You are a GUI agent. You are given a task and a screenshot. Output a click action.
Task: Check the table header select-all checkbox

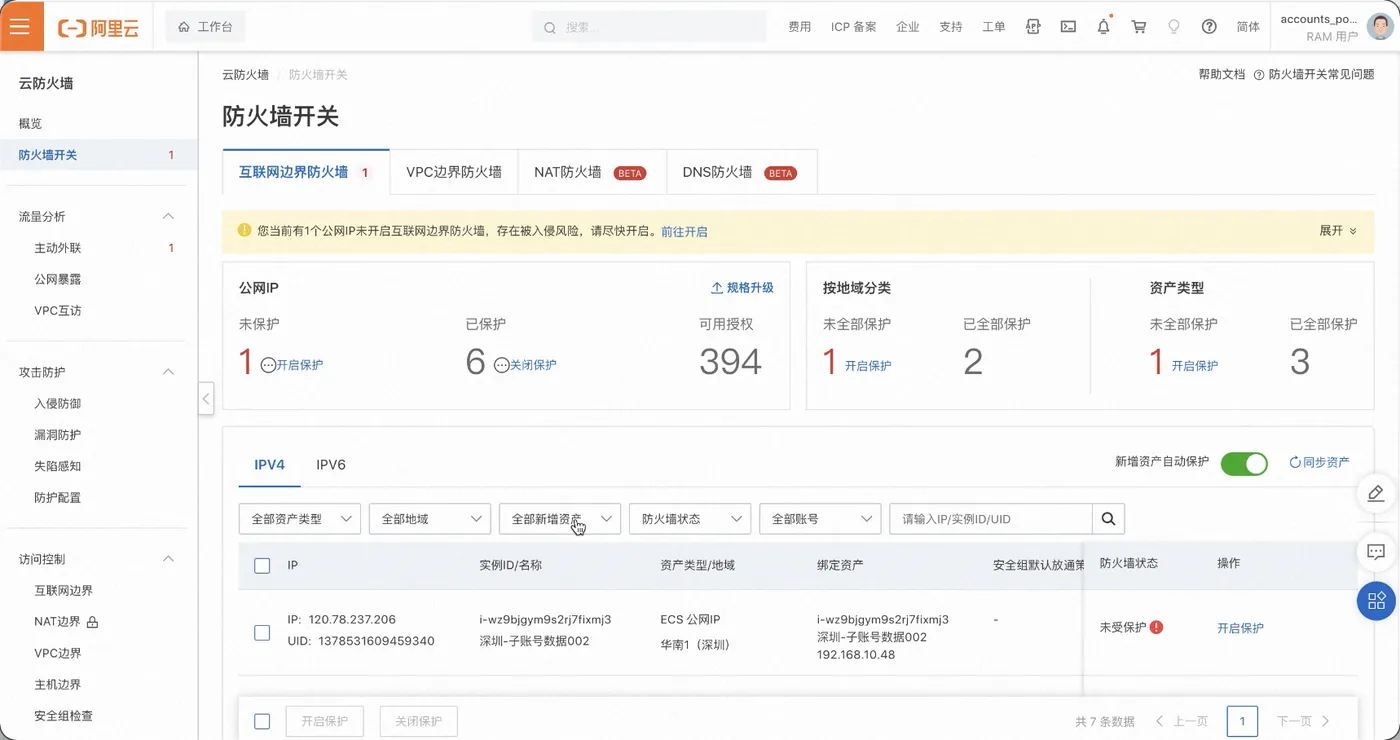pyautogui.click(x=262, y=566)
